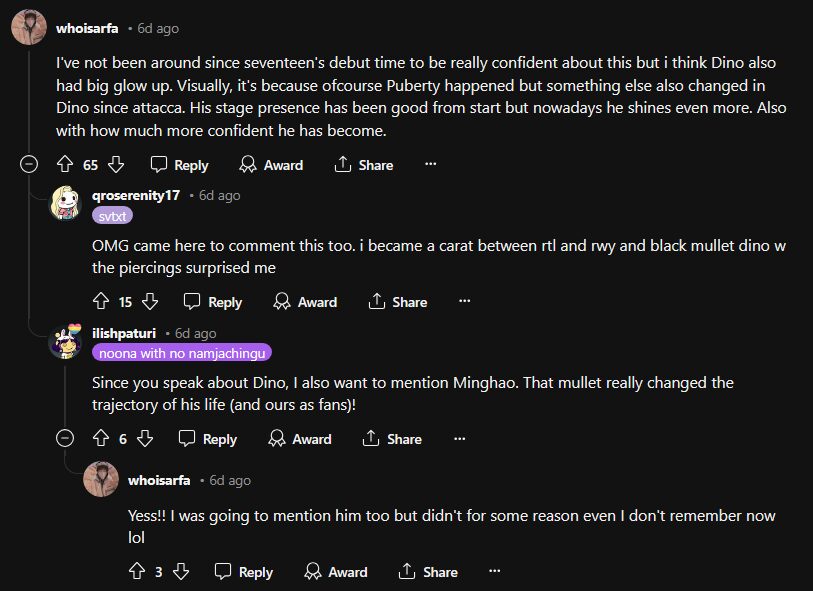Upvote whoisarfa's top comment about Dino
The height and width of the screenshot is (591, 813).
(66, 165)
